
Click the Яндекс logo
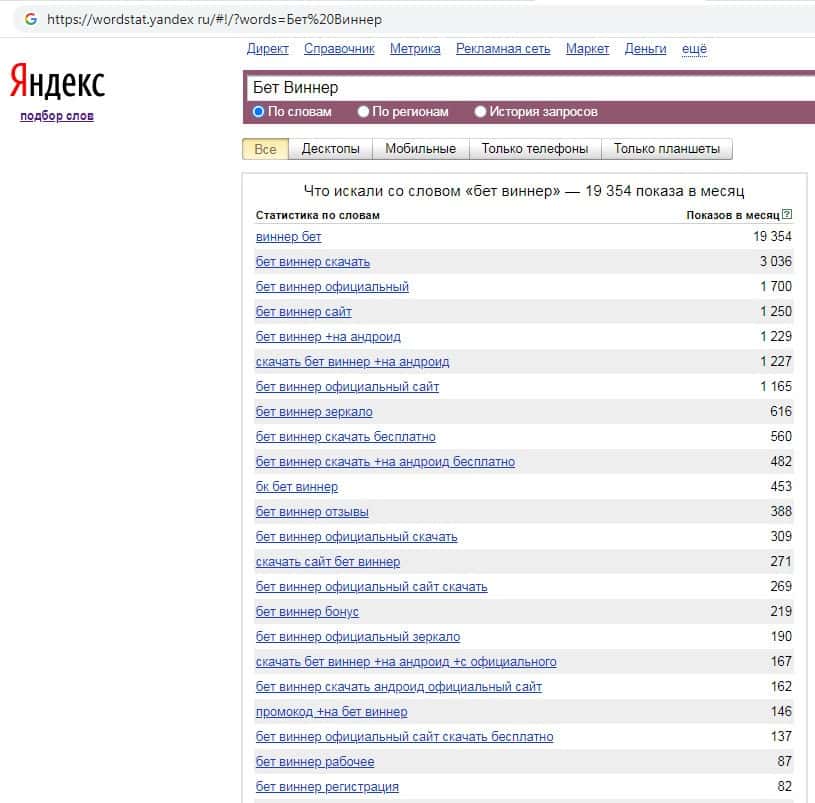pyautogui.click(x=57, y=83)
